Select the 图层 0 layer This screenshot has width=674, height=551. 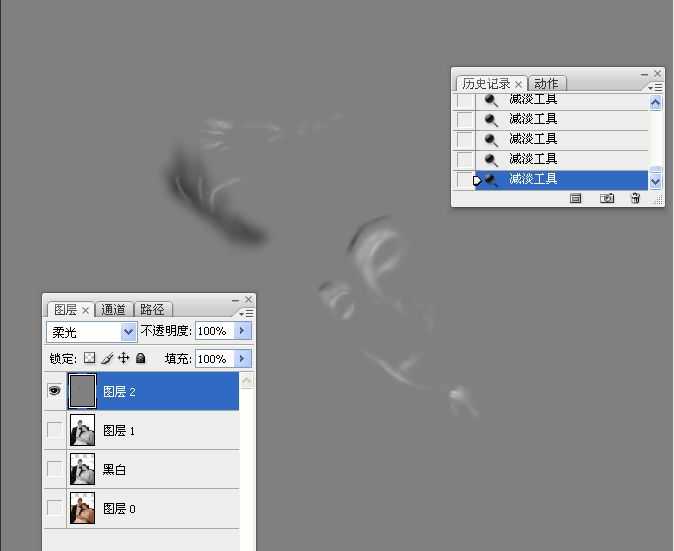pyautogui.click(x=160, y=509)
